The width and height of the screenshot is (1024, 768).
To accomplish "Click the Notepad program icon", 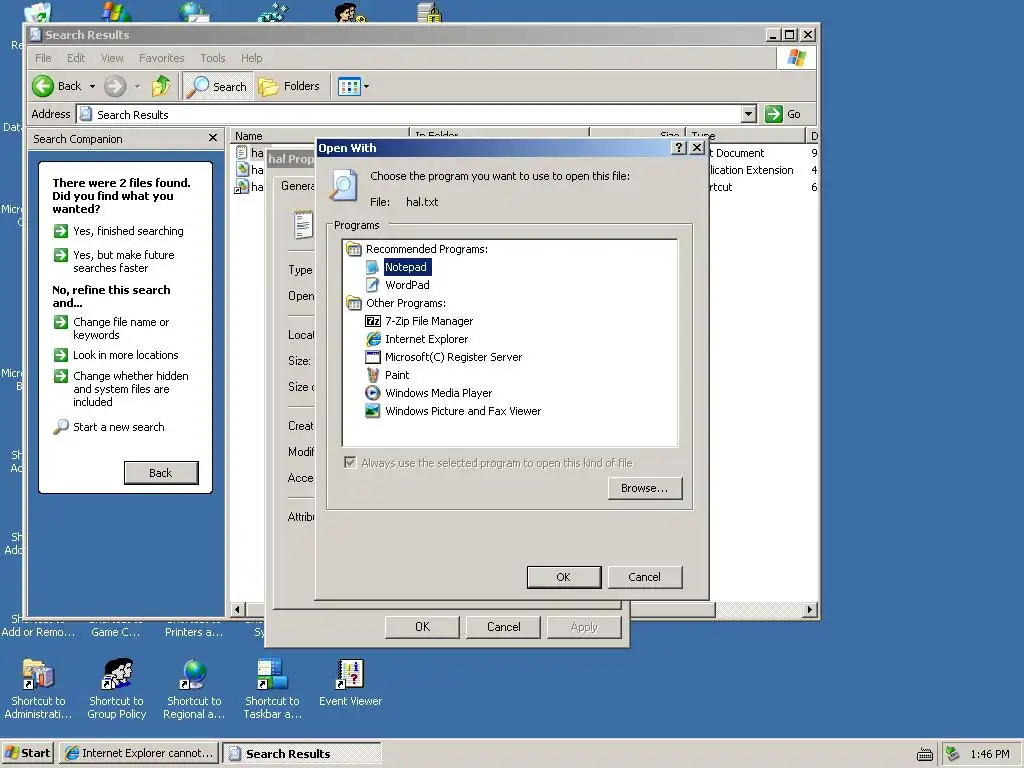I will click(372, 267).
